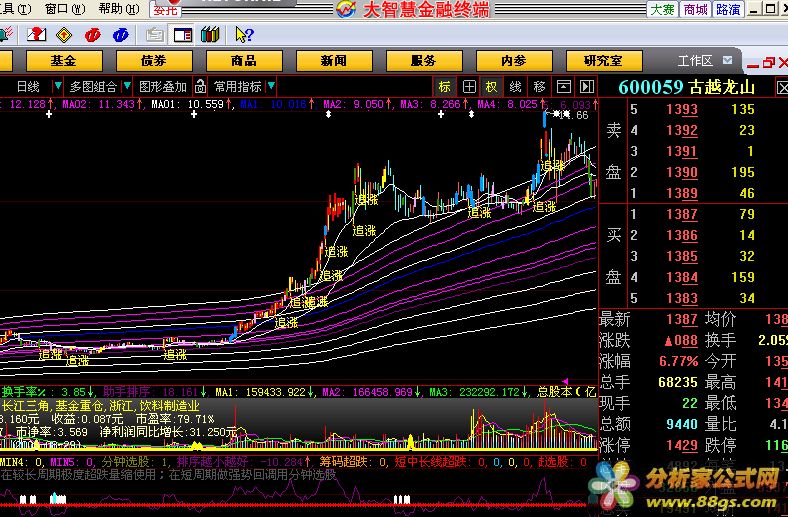
Task: Click the stock title 600059 古越龙山
Action: (x=686, y=87)
